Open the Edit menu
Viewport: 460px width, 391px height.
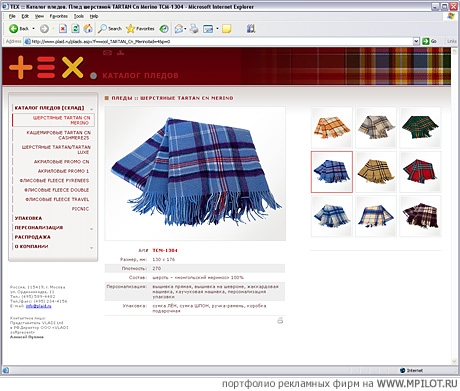[25, 16]
